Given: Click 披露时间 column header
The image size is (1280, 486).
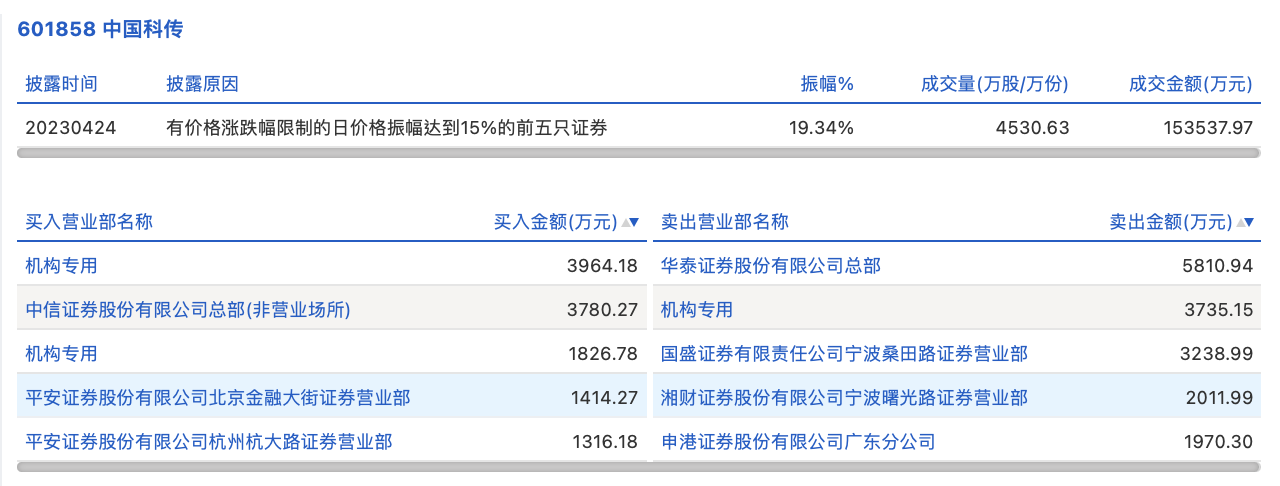Looking at the screenshot, I should [x=62, y=84].
